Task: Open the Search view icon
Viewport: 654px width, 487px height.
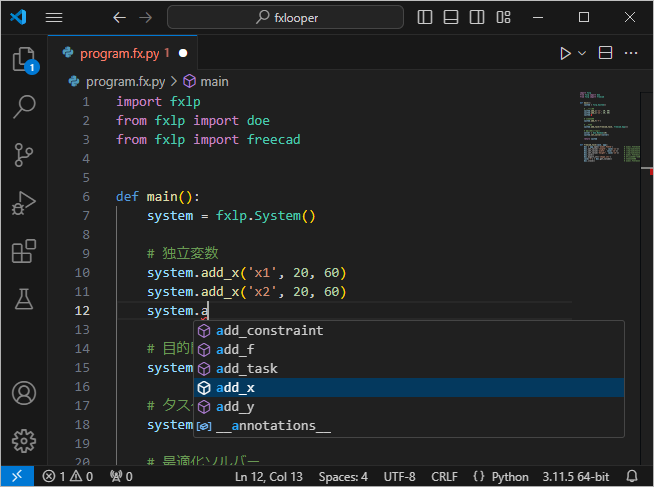Action: pyautogui.click(x=24, y=106)
